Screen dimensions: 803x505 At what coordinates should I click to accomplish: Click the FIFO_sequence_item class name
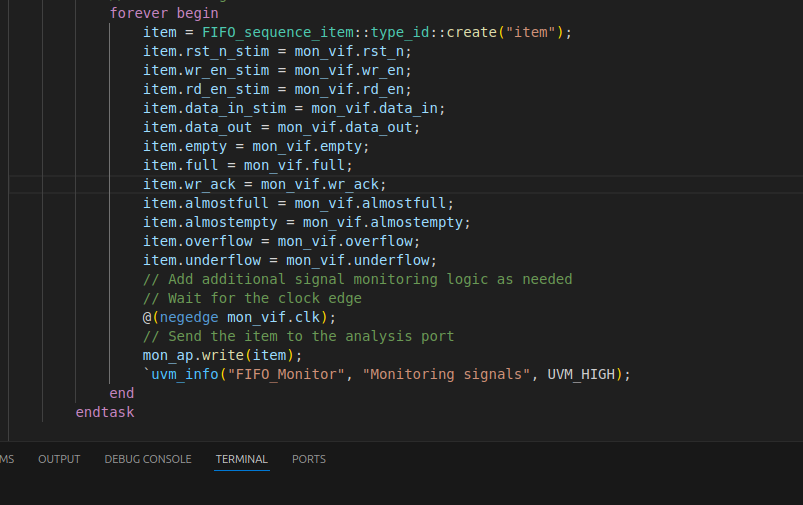click(x=278, y=32)
